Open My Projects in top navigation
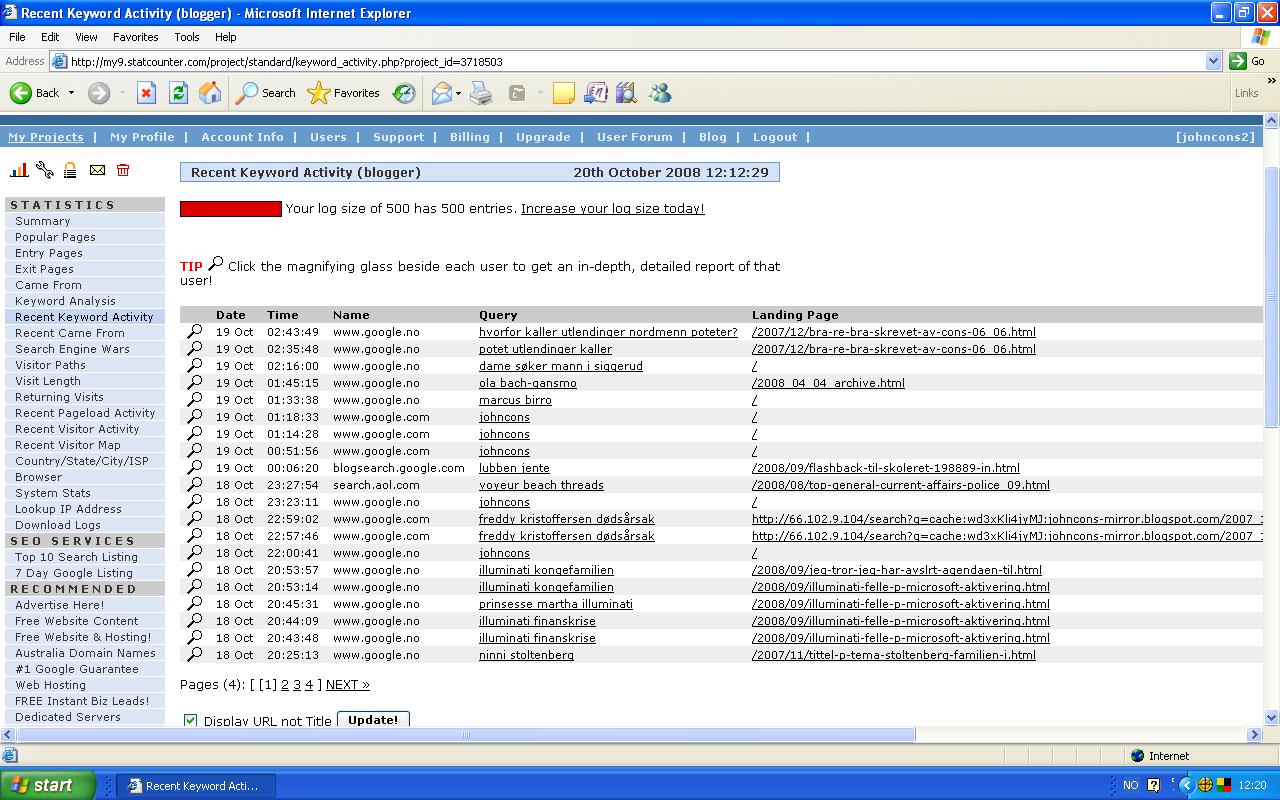The width and height of the screenshot is (1280, 800). pyautogui.click(x=46, y=137)
